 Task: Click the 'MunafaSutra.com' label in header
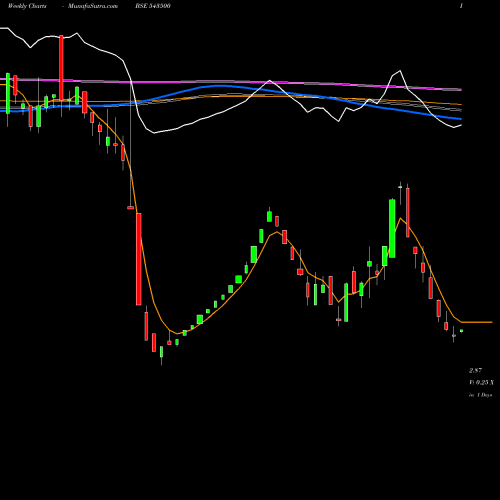pos(93,6)
